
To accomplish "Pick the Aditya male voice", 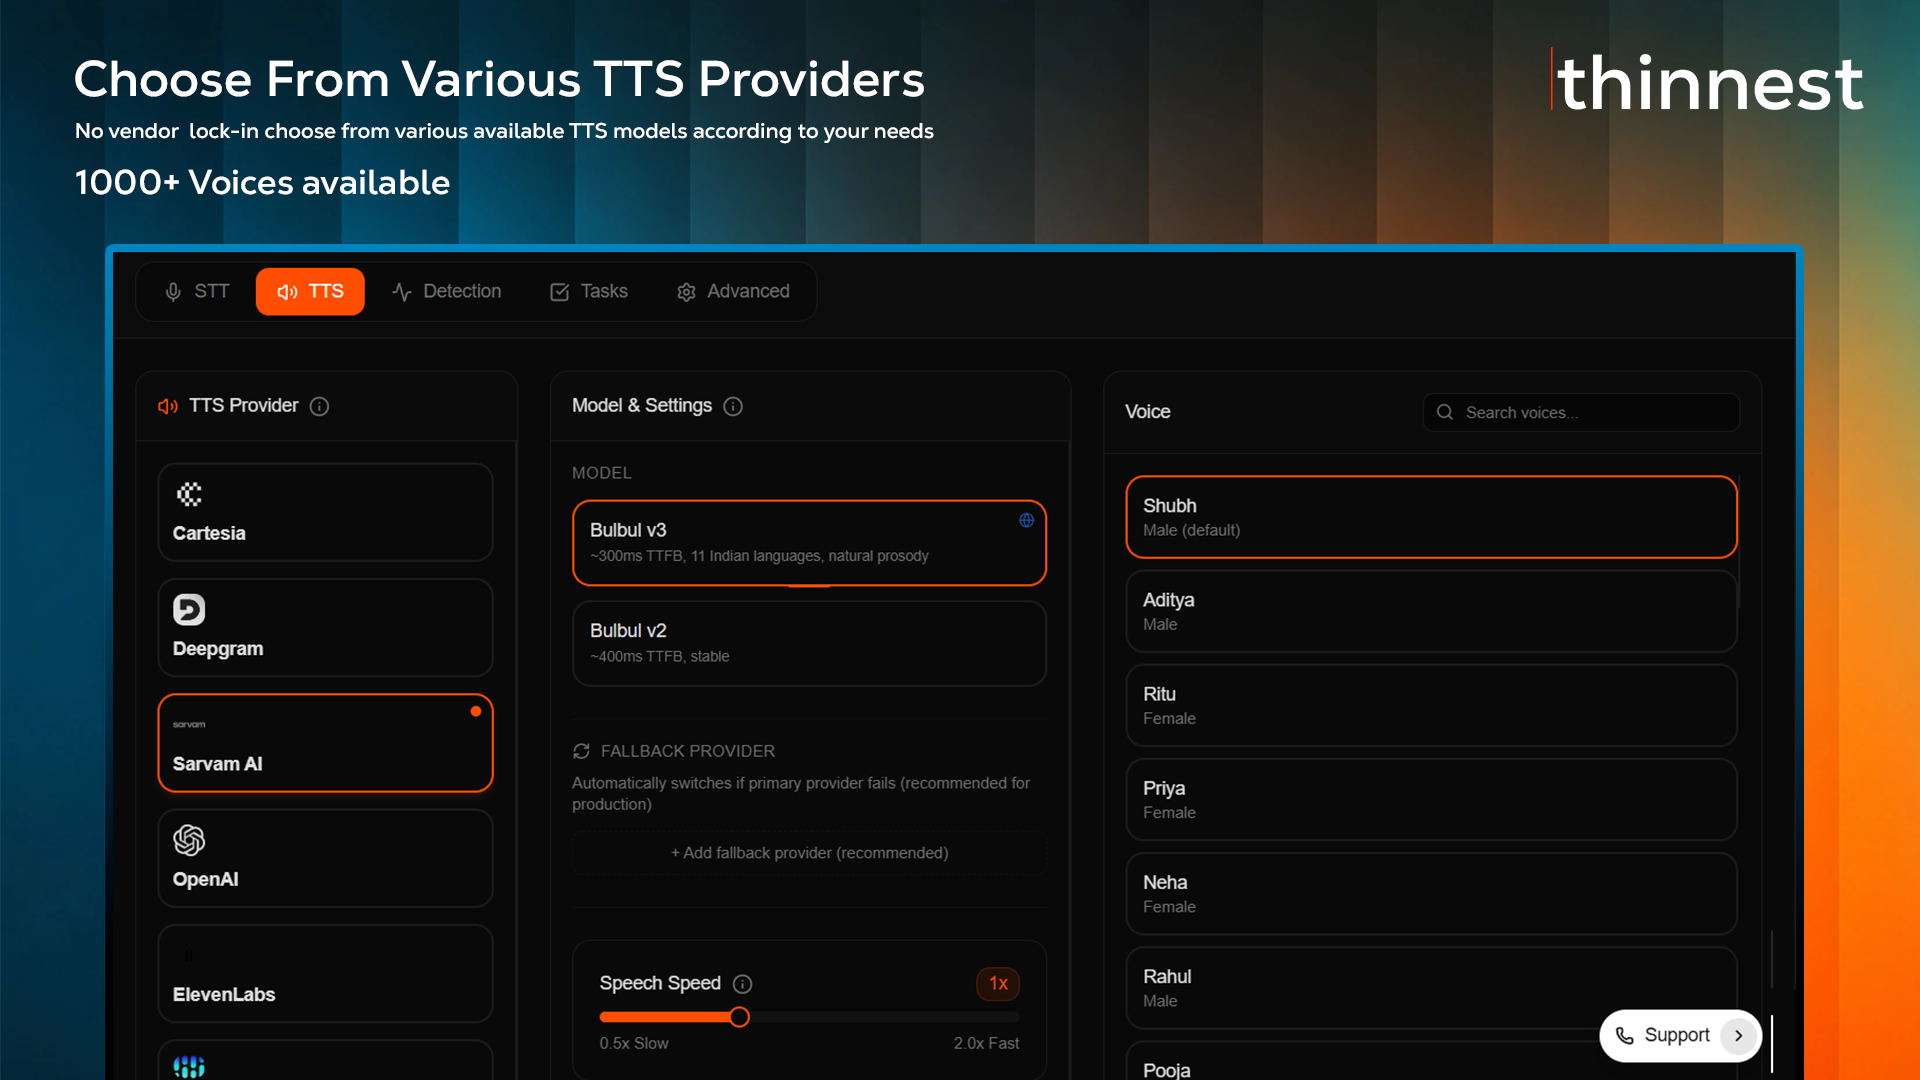I will 1431,611.
